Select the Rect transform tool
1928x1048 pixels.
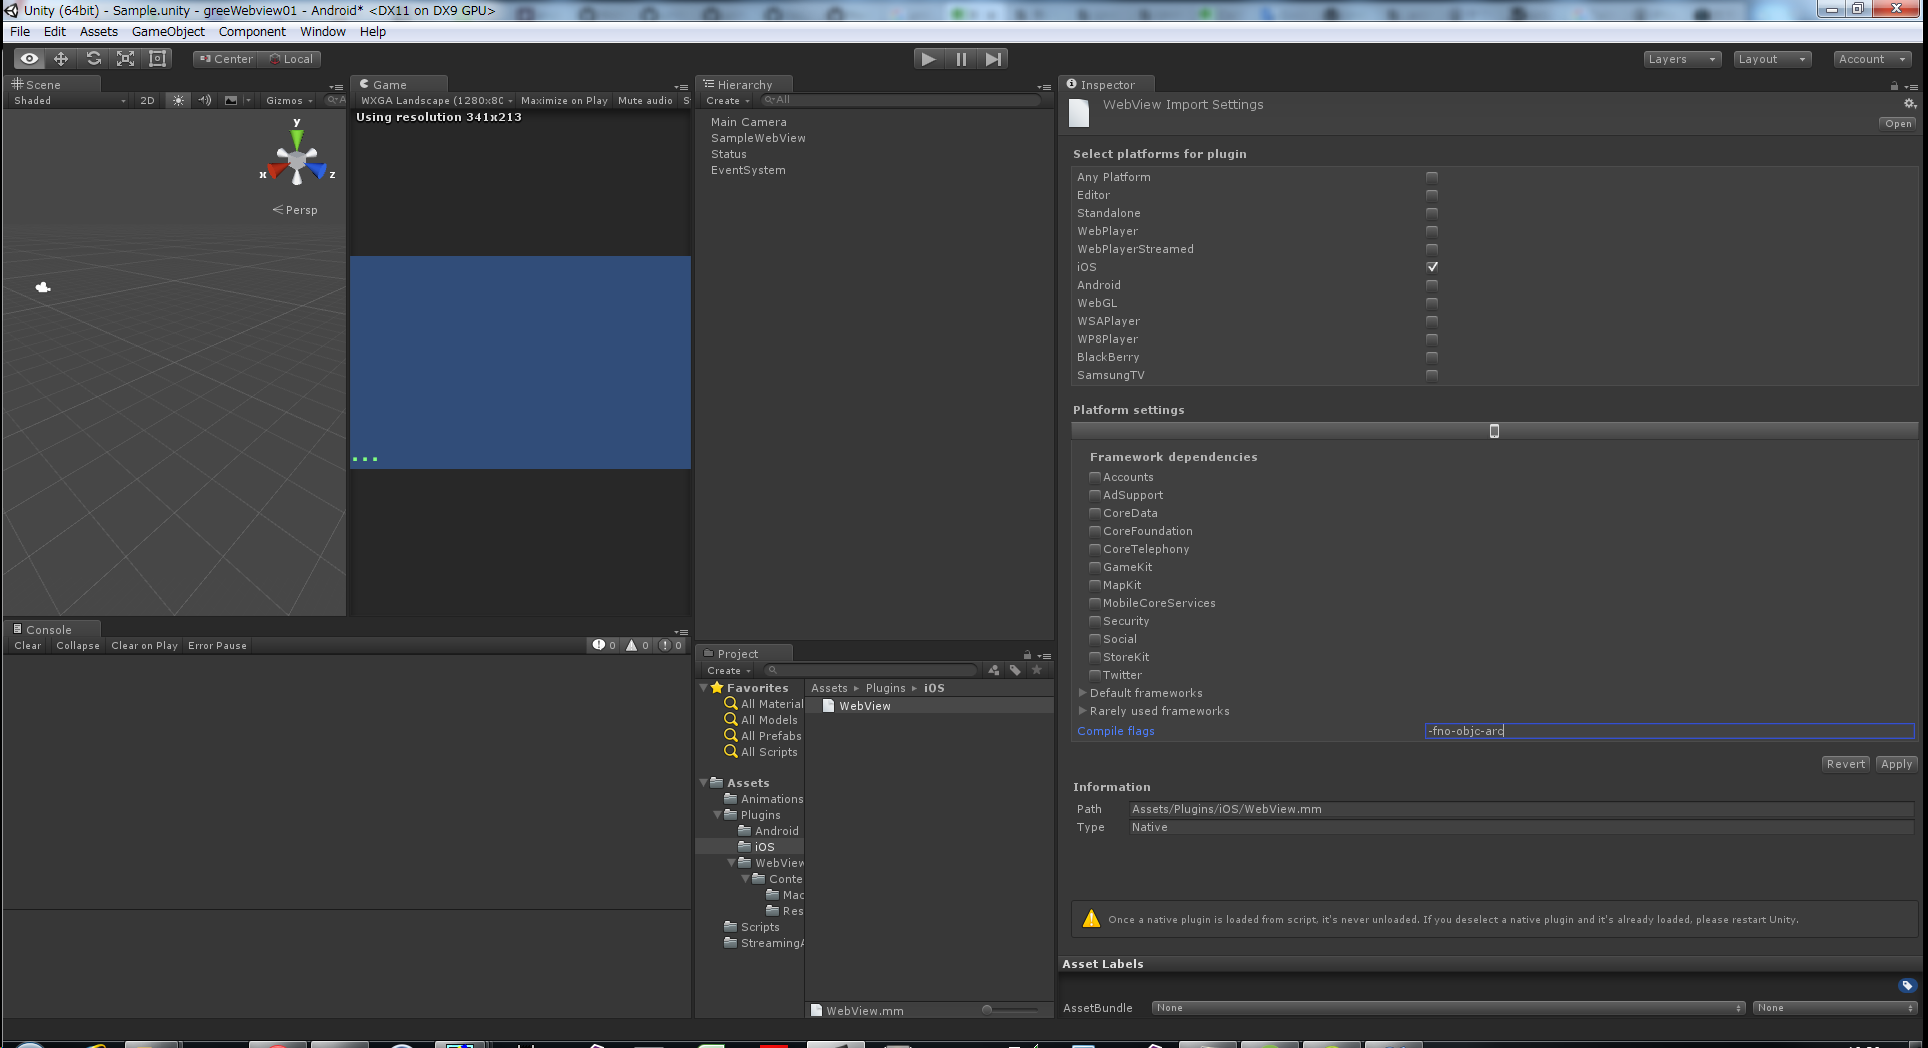(x=157, y=58)
